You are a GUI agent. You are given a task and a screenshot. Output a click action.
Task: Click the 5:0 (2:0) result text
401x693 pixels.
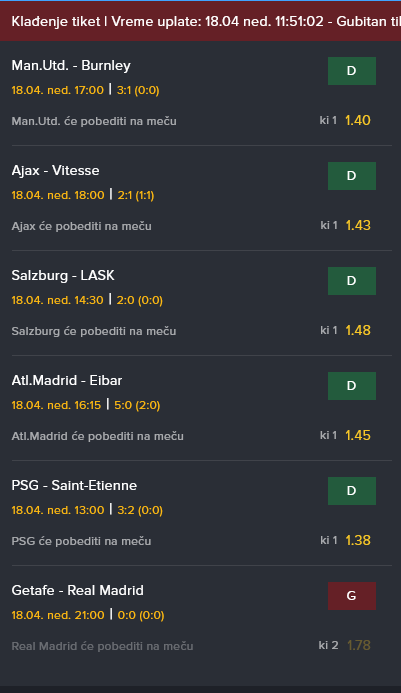(137, 405)
